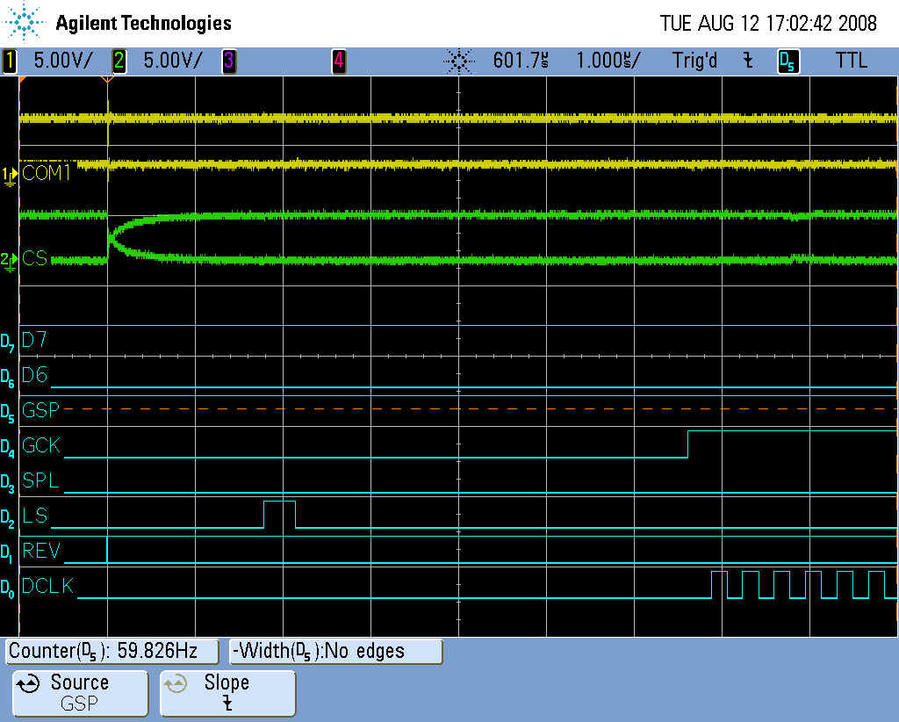
Task: Select the GCK digital channel label
Action: (41, 446)
